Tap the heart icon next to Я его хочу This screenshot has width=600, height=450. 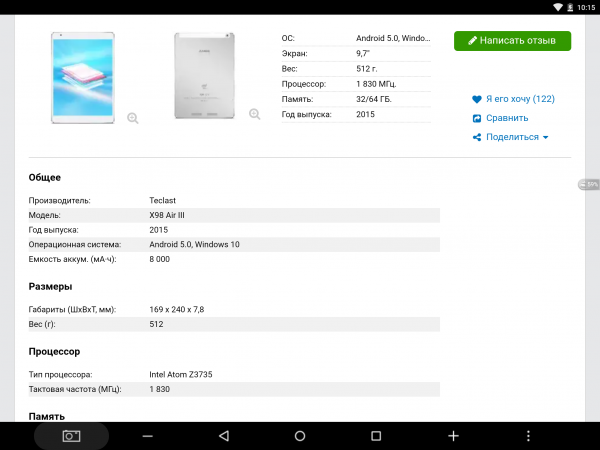pos(477,99)
